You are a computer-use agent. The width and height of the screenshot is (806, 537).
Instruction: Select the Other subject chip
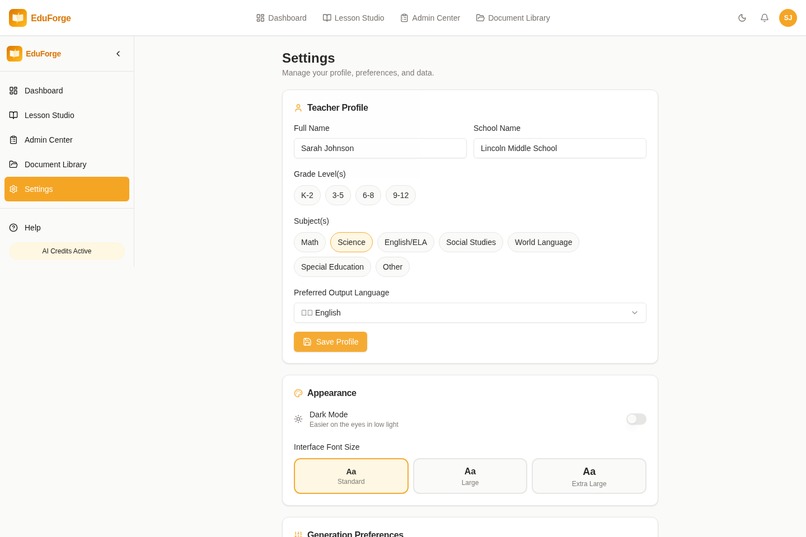click(392, 267)
